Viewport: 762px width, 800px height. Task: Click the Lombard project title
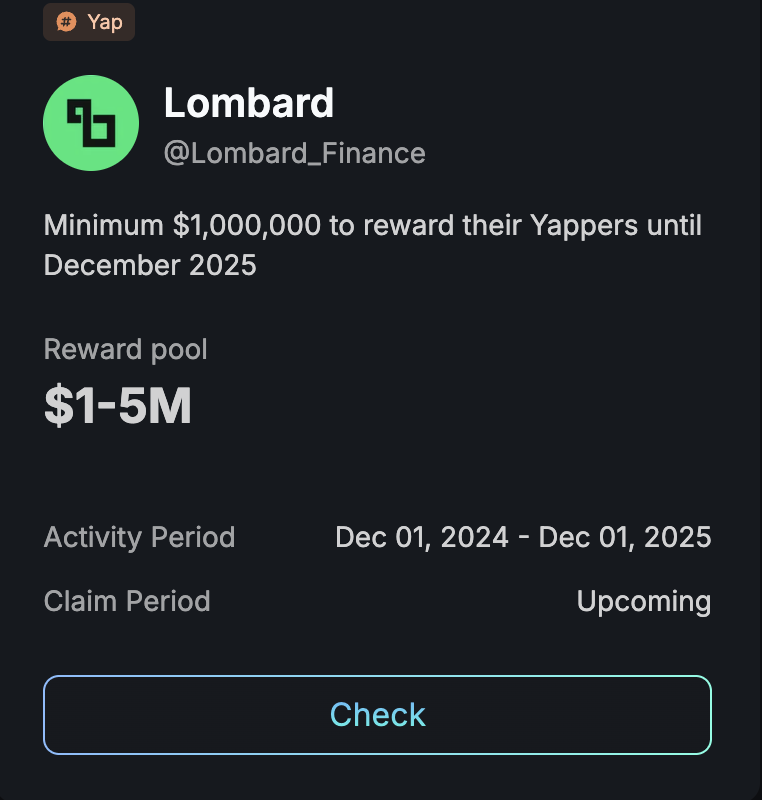click(x=248, y=103)
